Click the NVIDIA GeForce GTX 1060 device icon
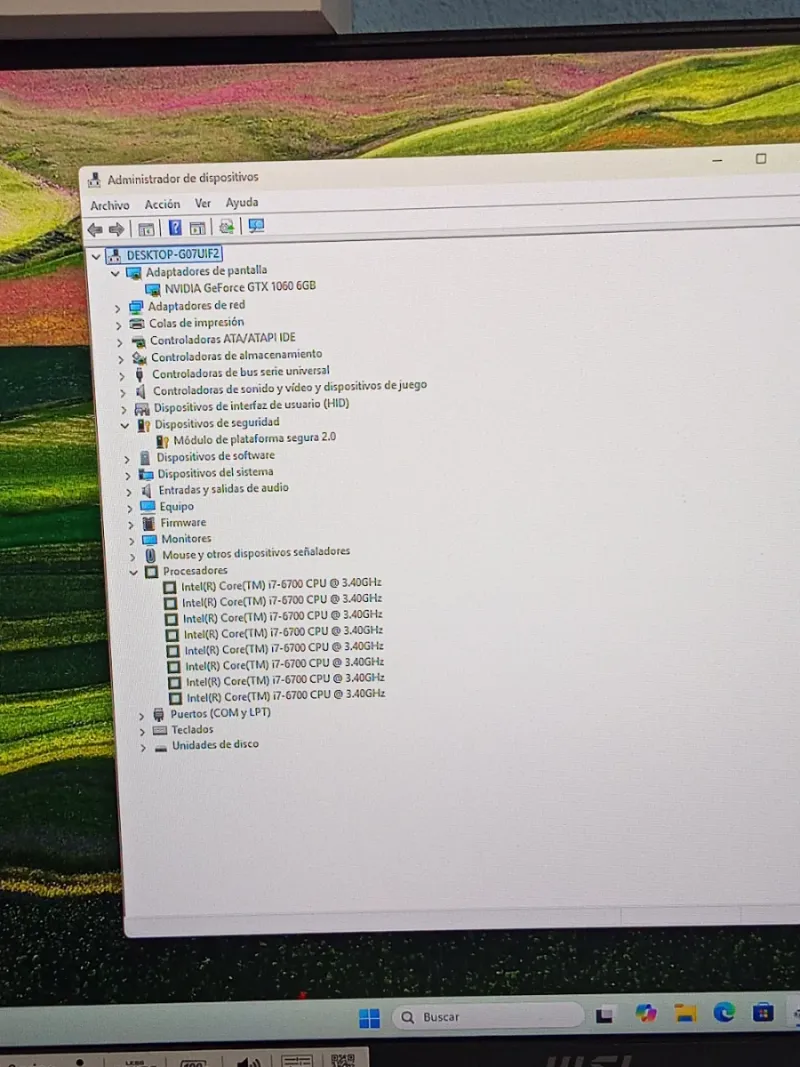Image resolution: width=800 pixels, height=1067 pixels. click(153, 290)
